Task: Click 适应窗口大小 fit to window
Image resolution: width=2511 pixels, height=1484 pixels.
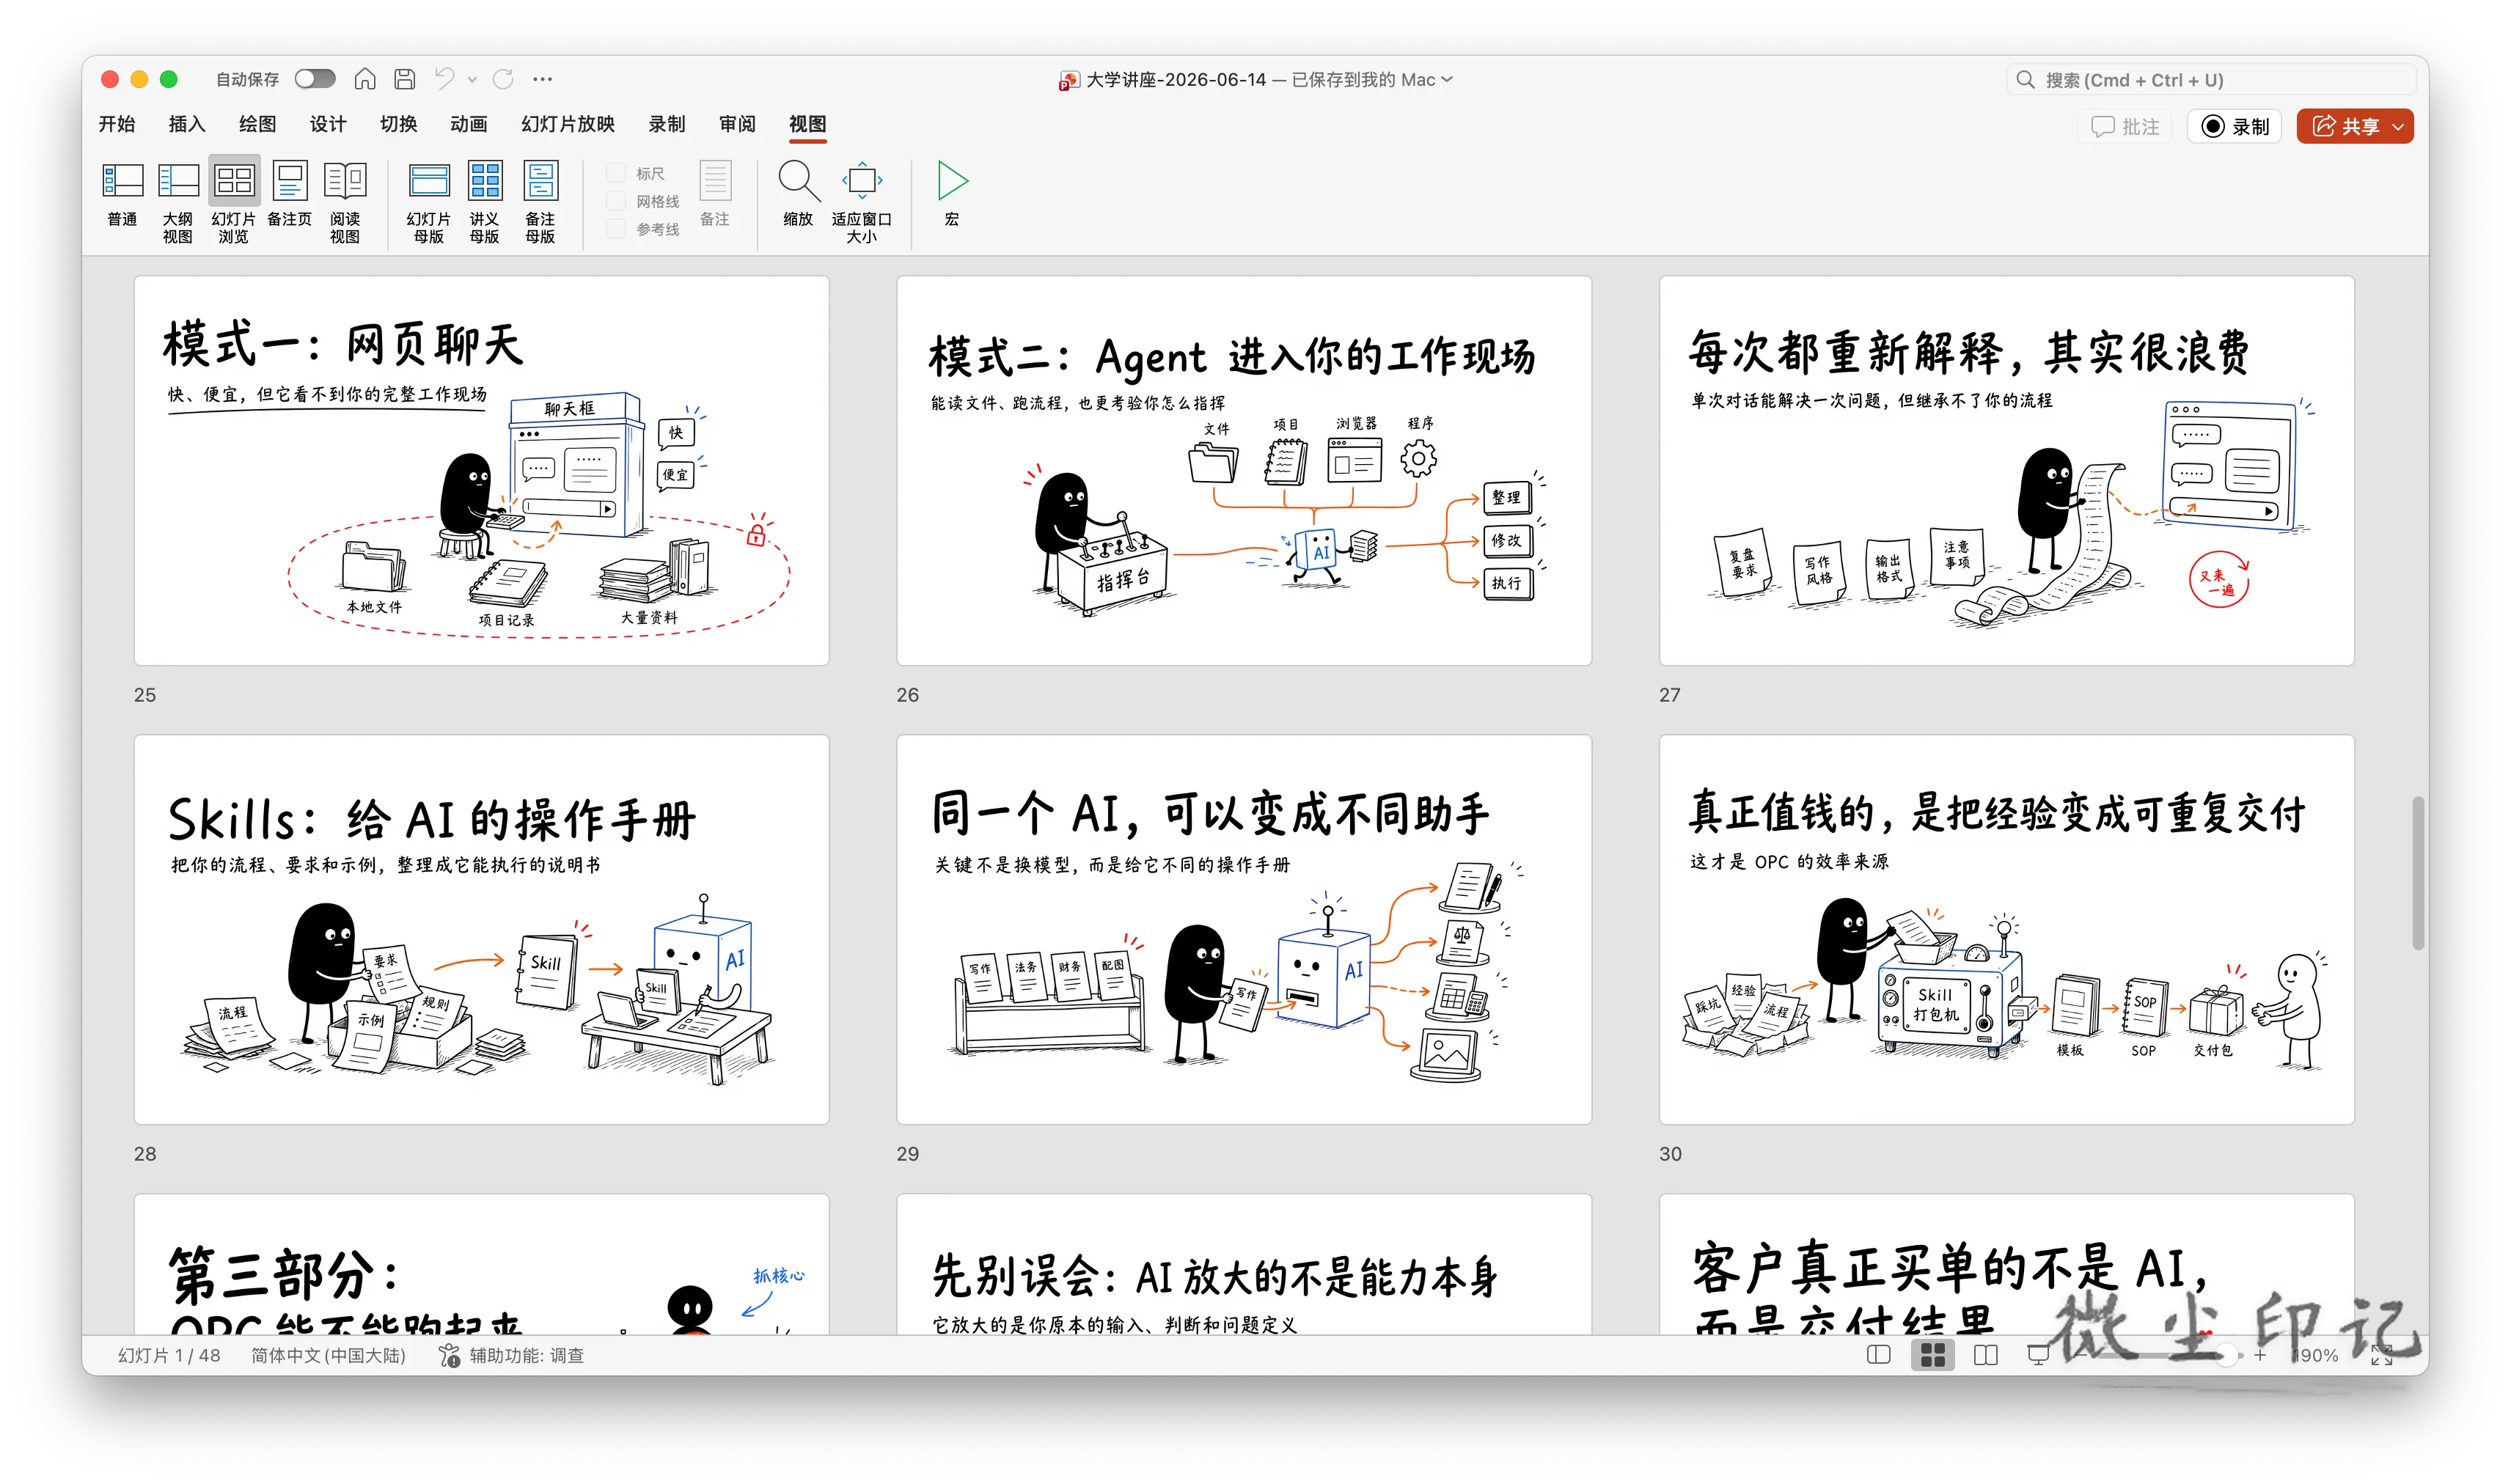Action: pyautogui.click(x=862, y=203)
